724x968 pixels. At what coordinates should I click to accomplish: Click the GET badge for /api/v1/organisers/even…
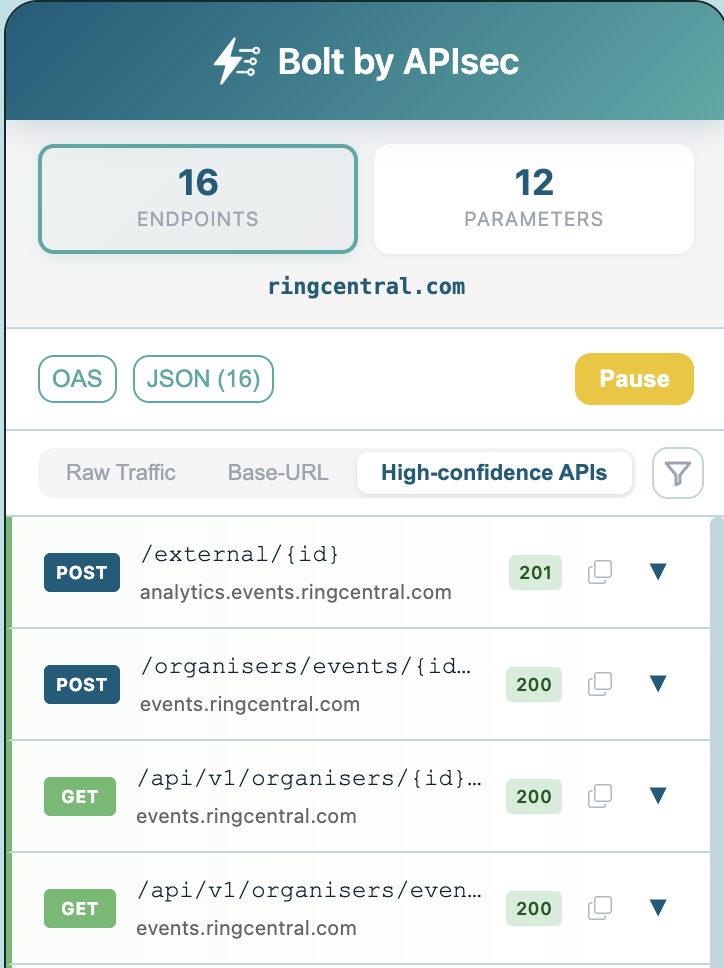80,908
